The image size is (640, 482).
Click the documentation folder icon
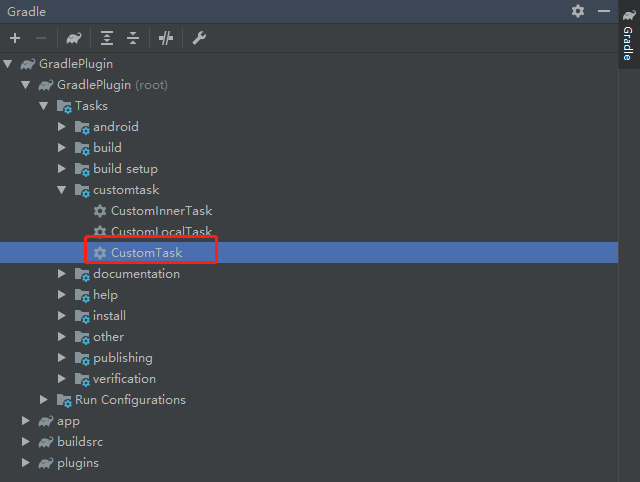(x=82, y=275)
